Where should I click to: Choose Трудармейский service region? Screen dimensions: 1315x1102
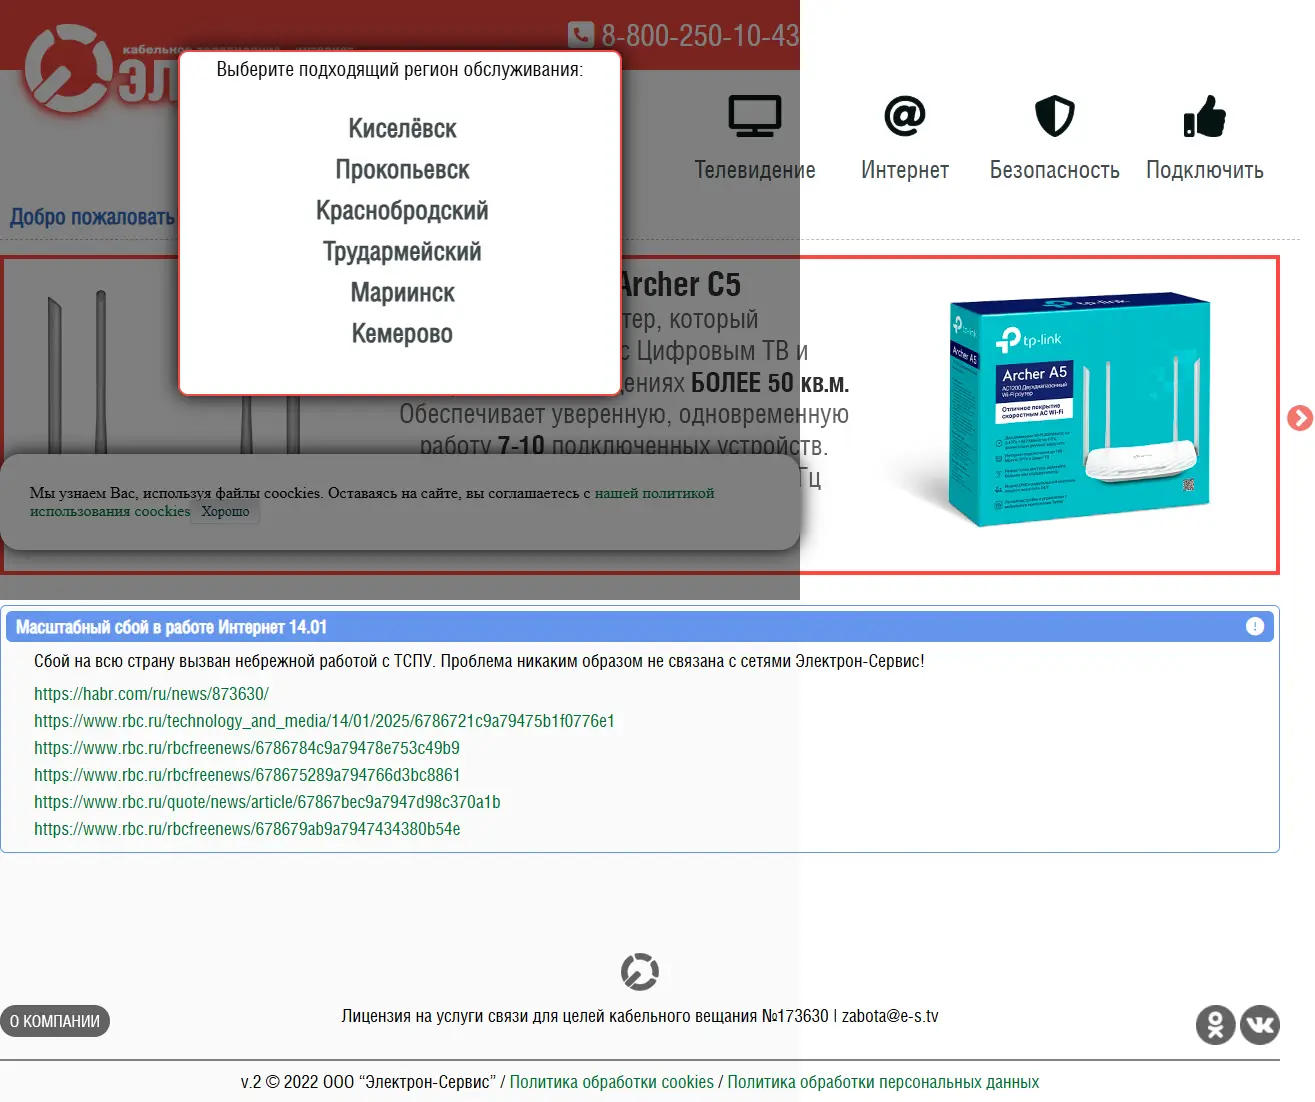coord(402,251)
